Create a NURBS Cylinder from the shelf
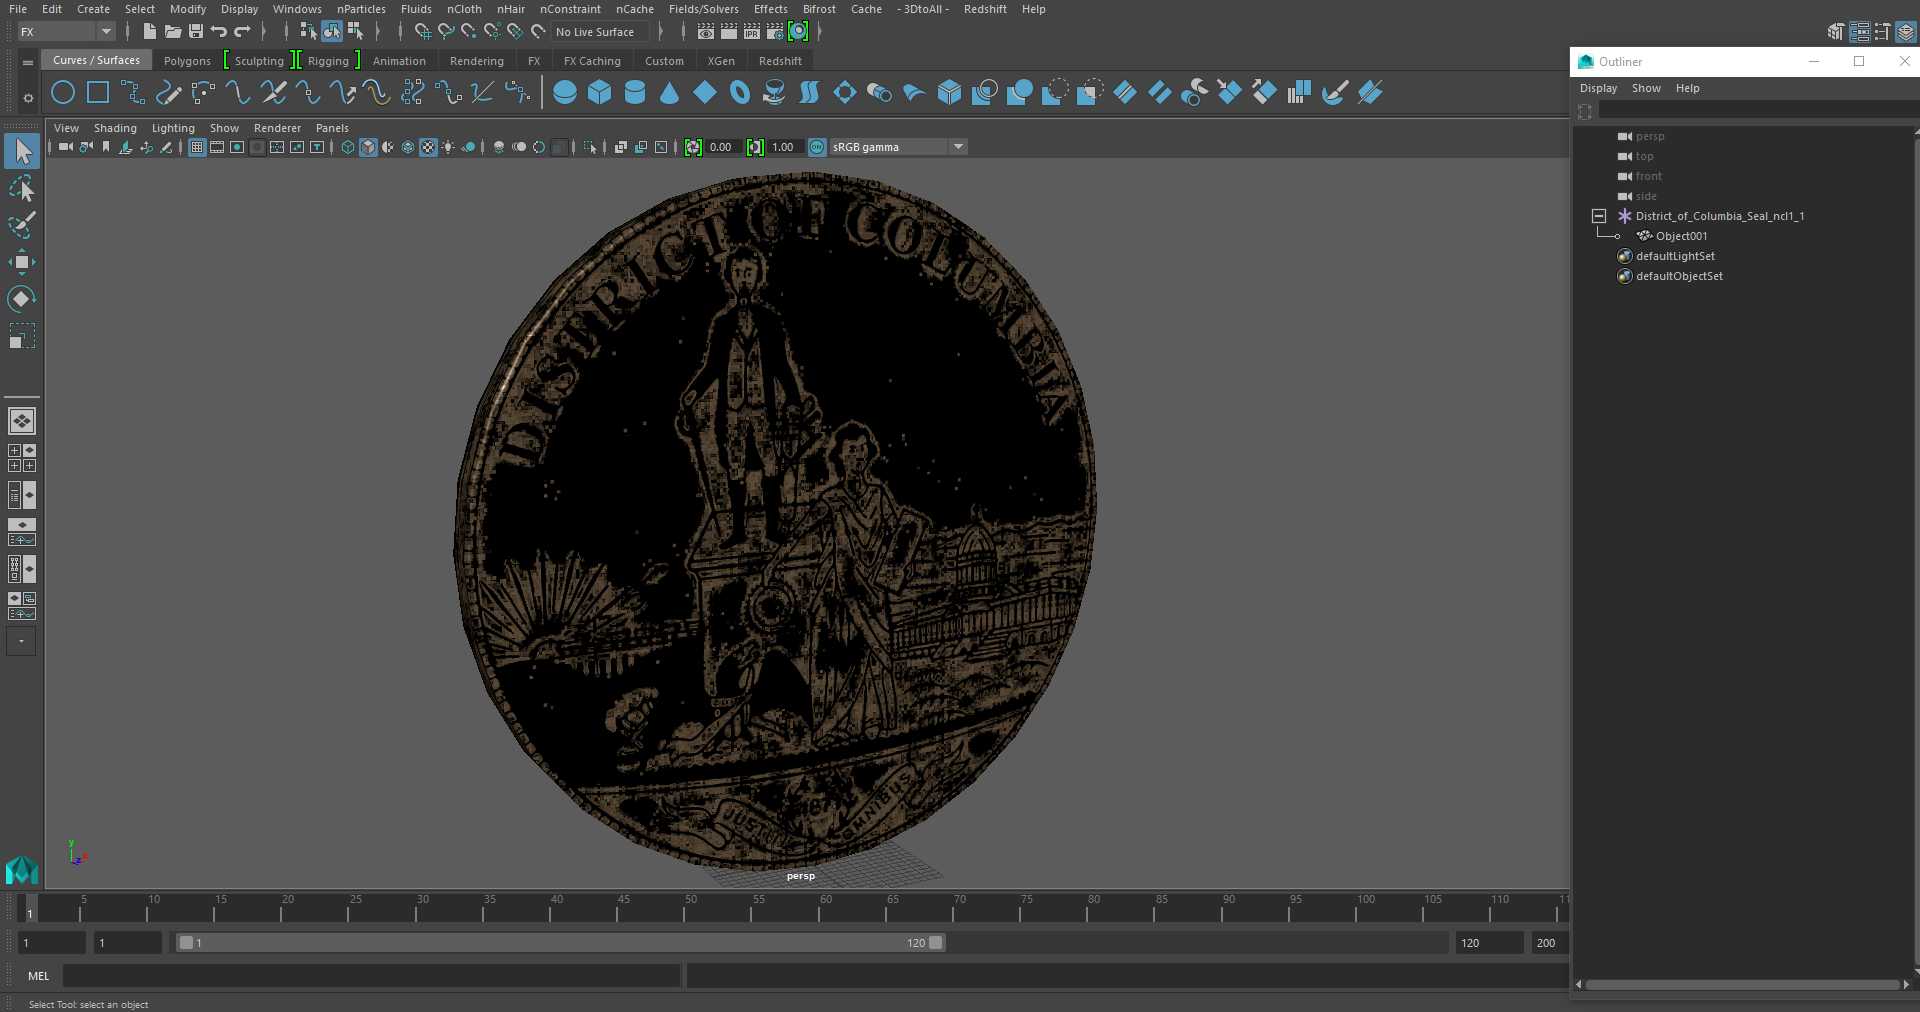 tap(635, 93)
